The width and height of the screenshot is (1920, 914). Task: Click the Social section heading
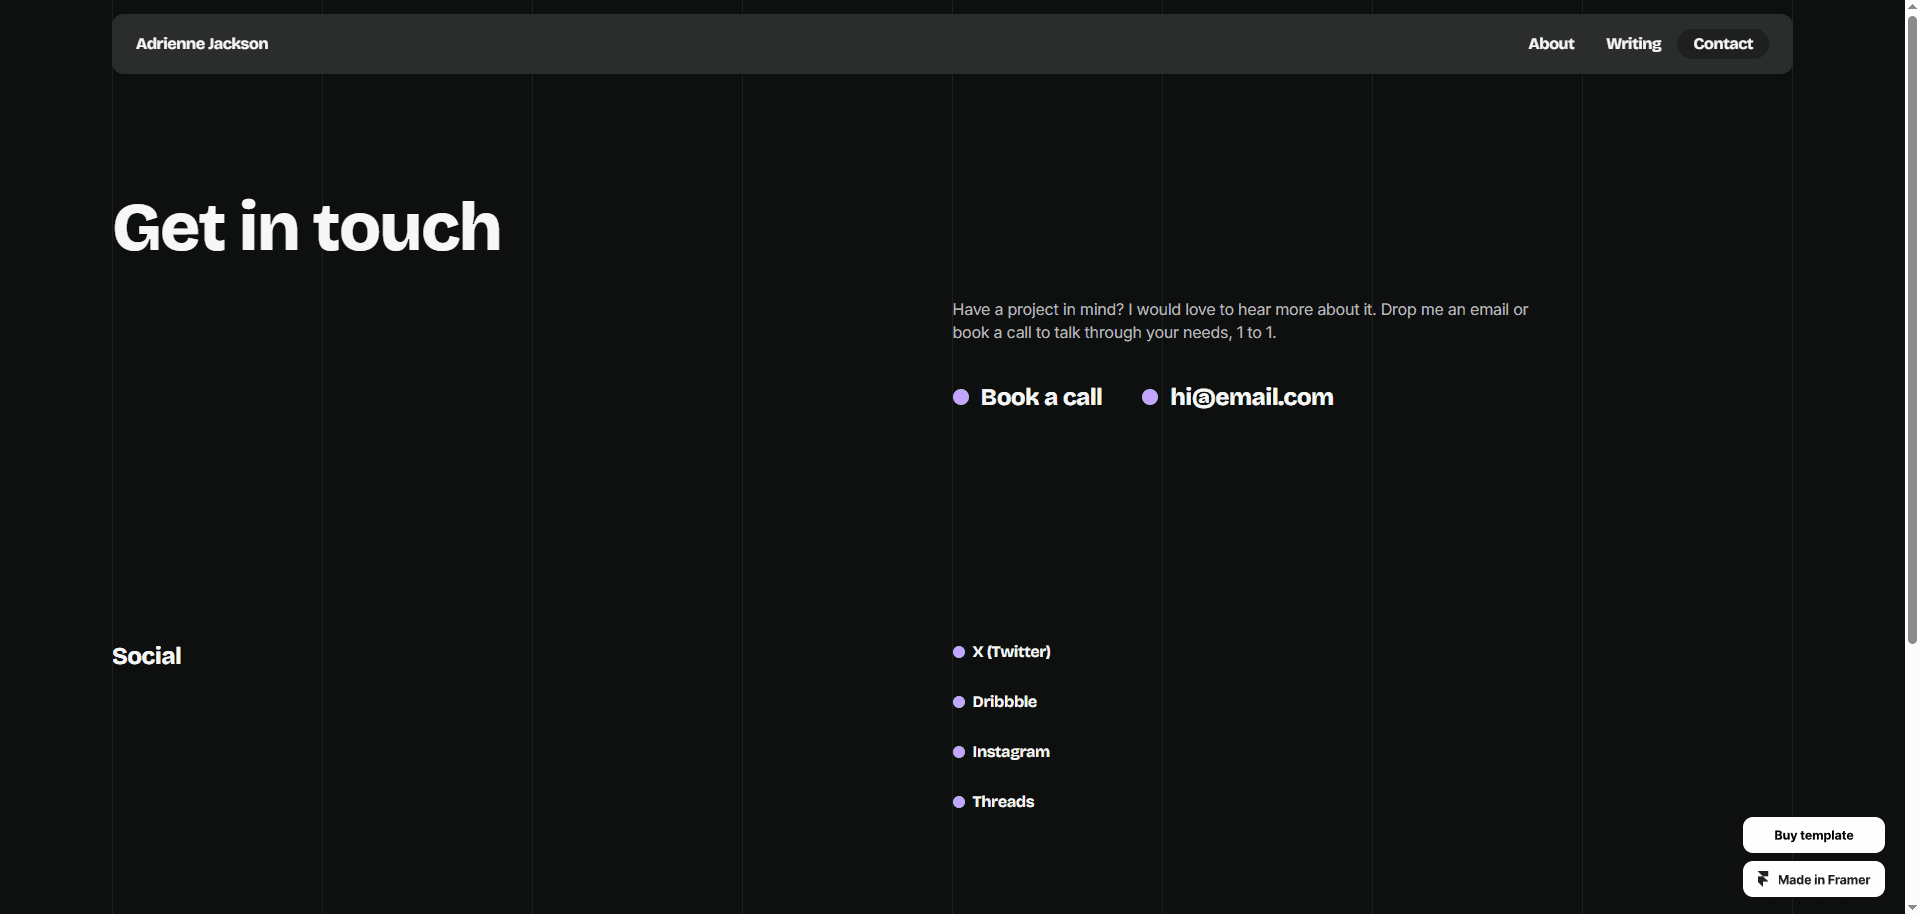pyautogui.click(x=147, y=656)
